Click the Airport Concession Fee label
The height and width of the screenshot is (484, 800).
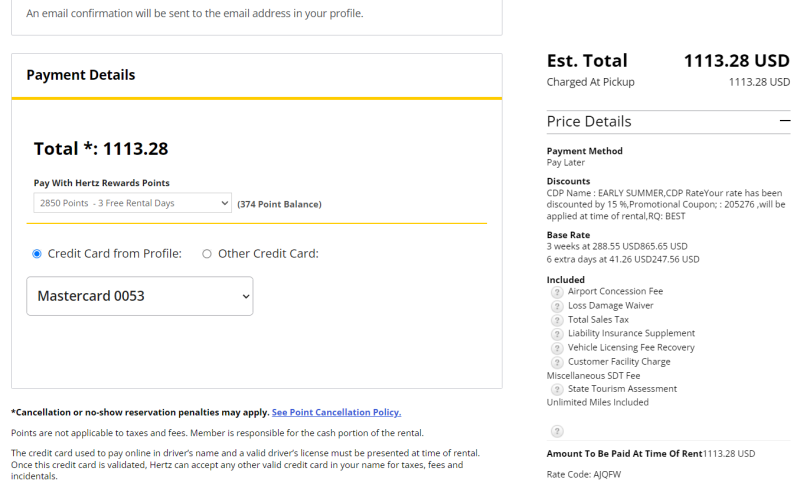coord(615,292)
